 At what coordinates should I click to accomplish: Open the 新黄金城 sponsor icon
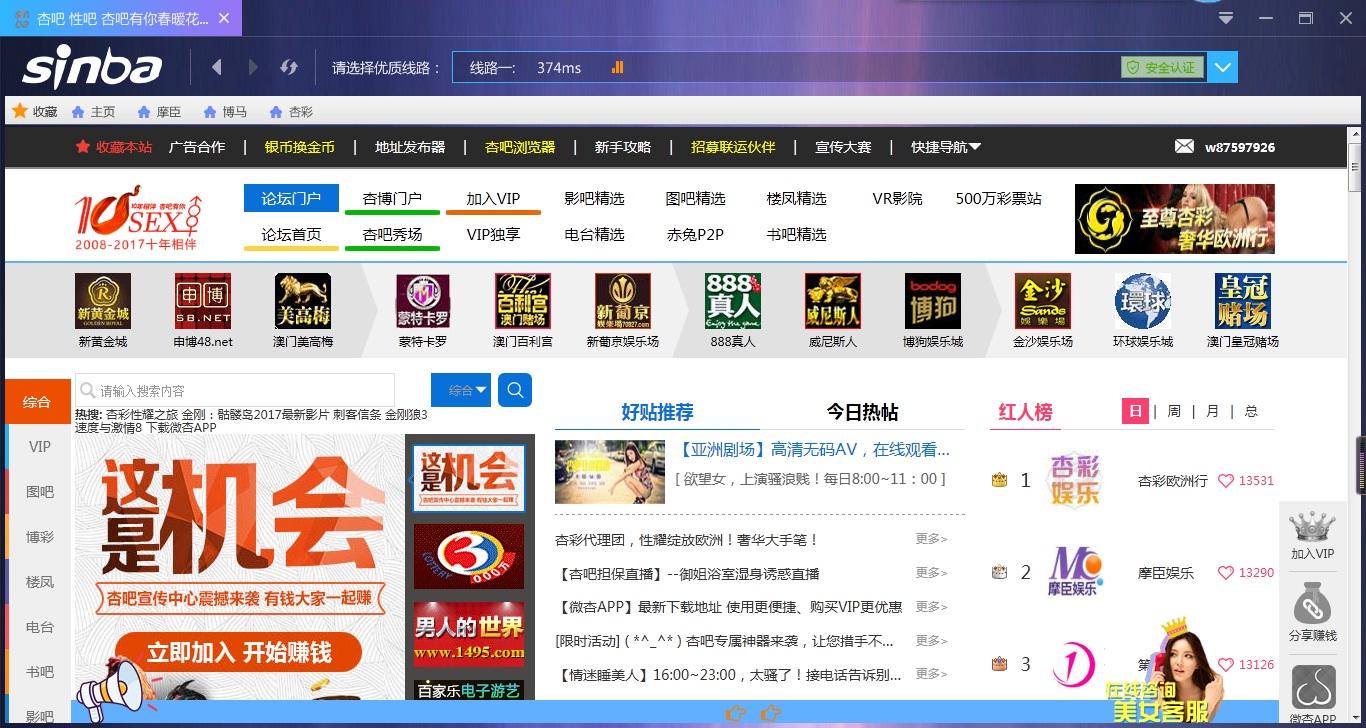103,301
